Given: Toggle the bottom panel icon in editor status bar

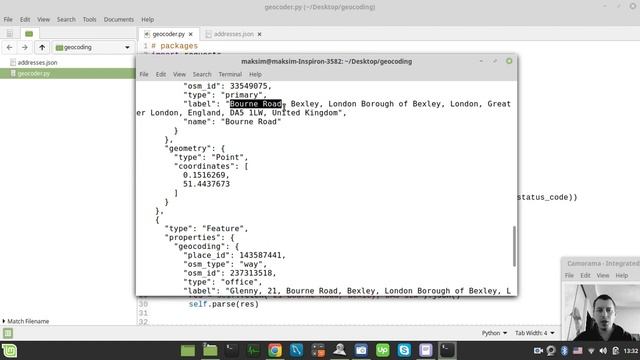Looking at the screenshot, I should tap(8, 333).
